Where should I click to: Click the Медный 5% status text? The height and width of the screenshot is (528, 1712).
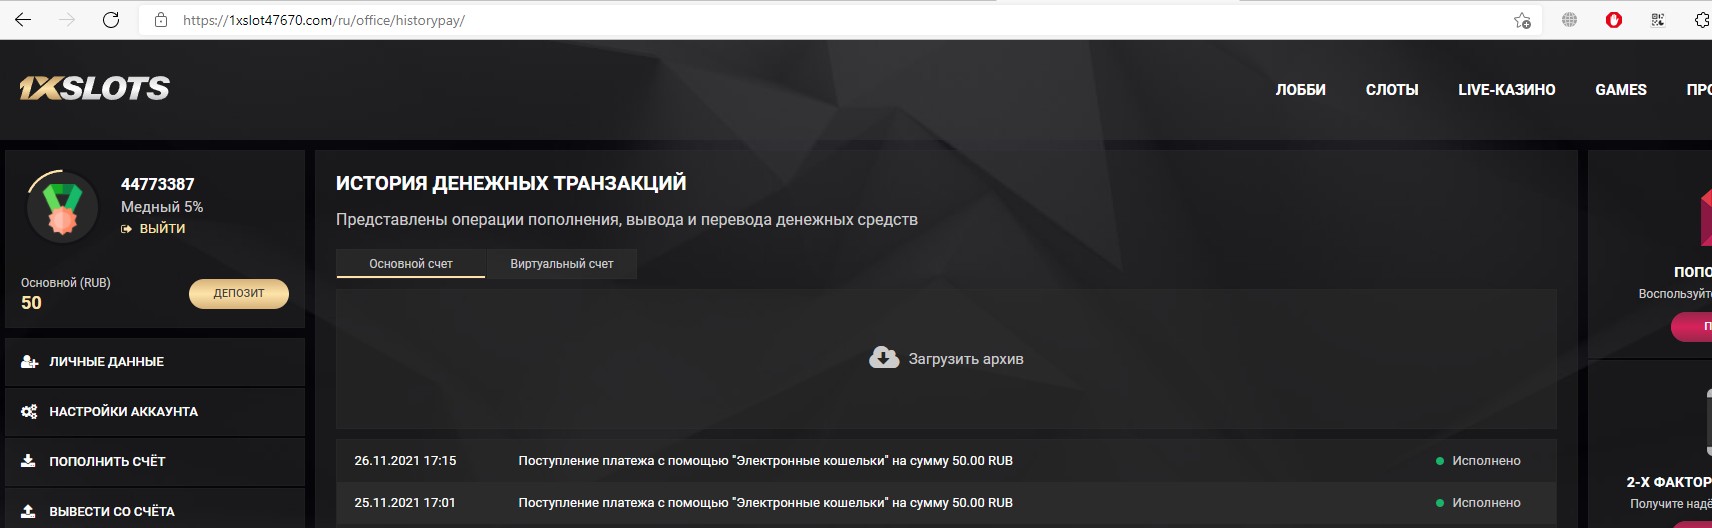[x=162, y=207]
